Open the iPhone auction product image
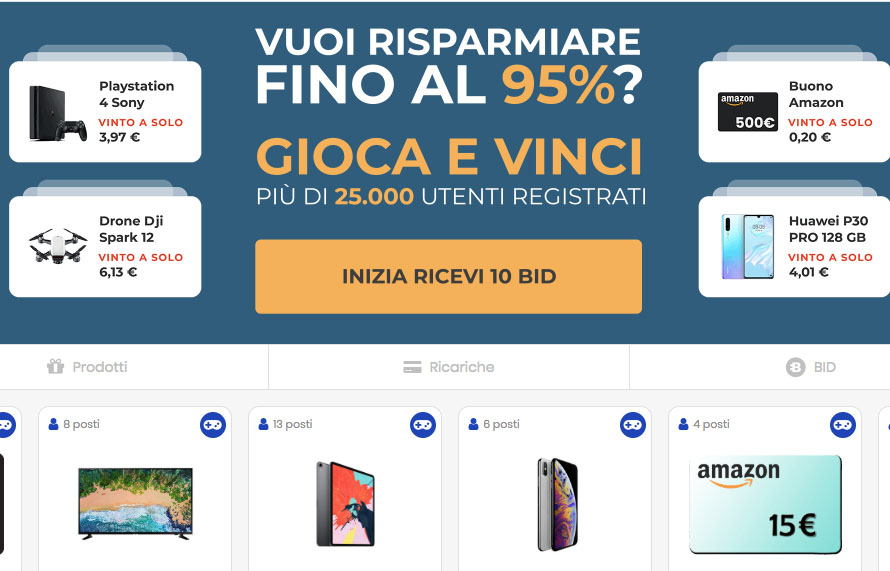 557,505
